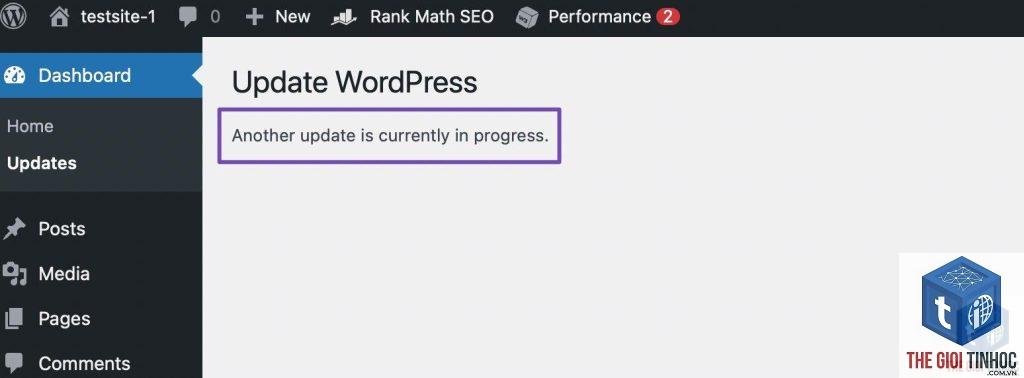Open the Rank Math SEO menu
This screenshot has width=1024, height=378.
point(412,17)
